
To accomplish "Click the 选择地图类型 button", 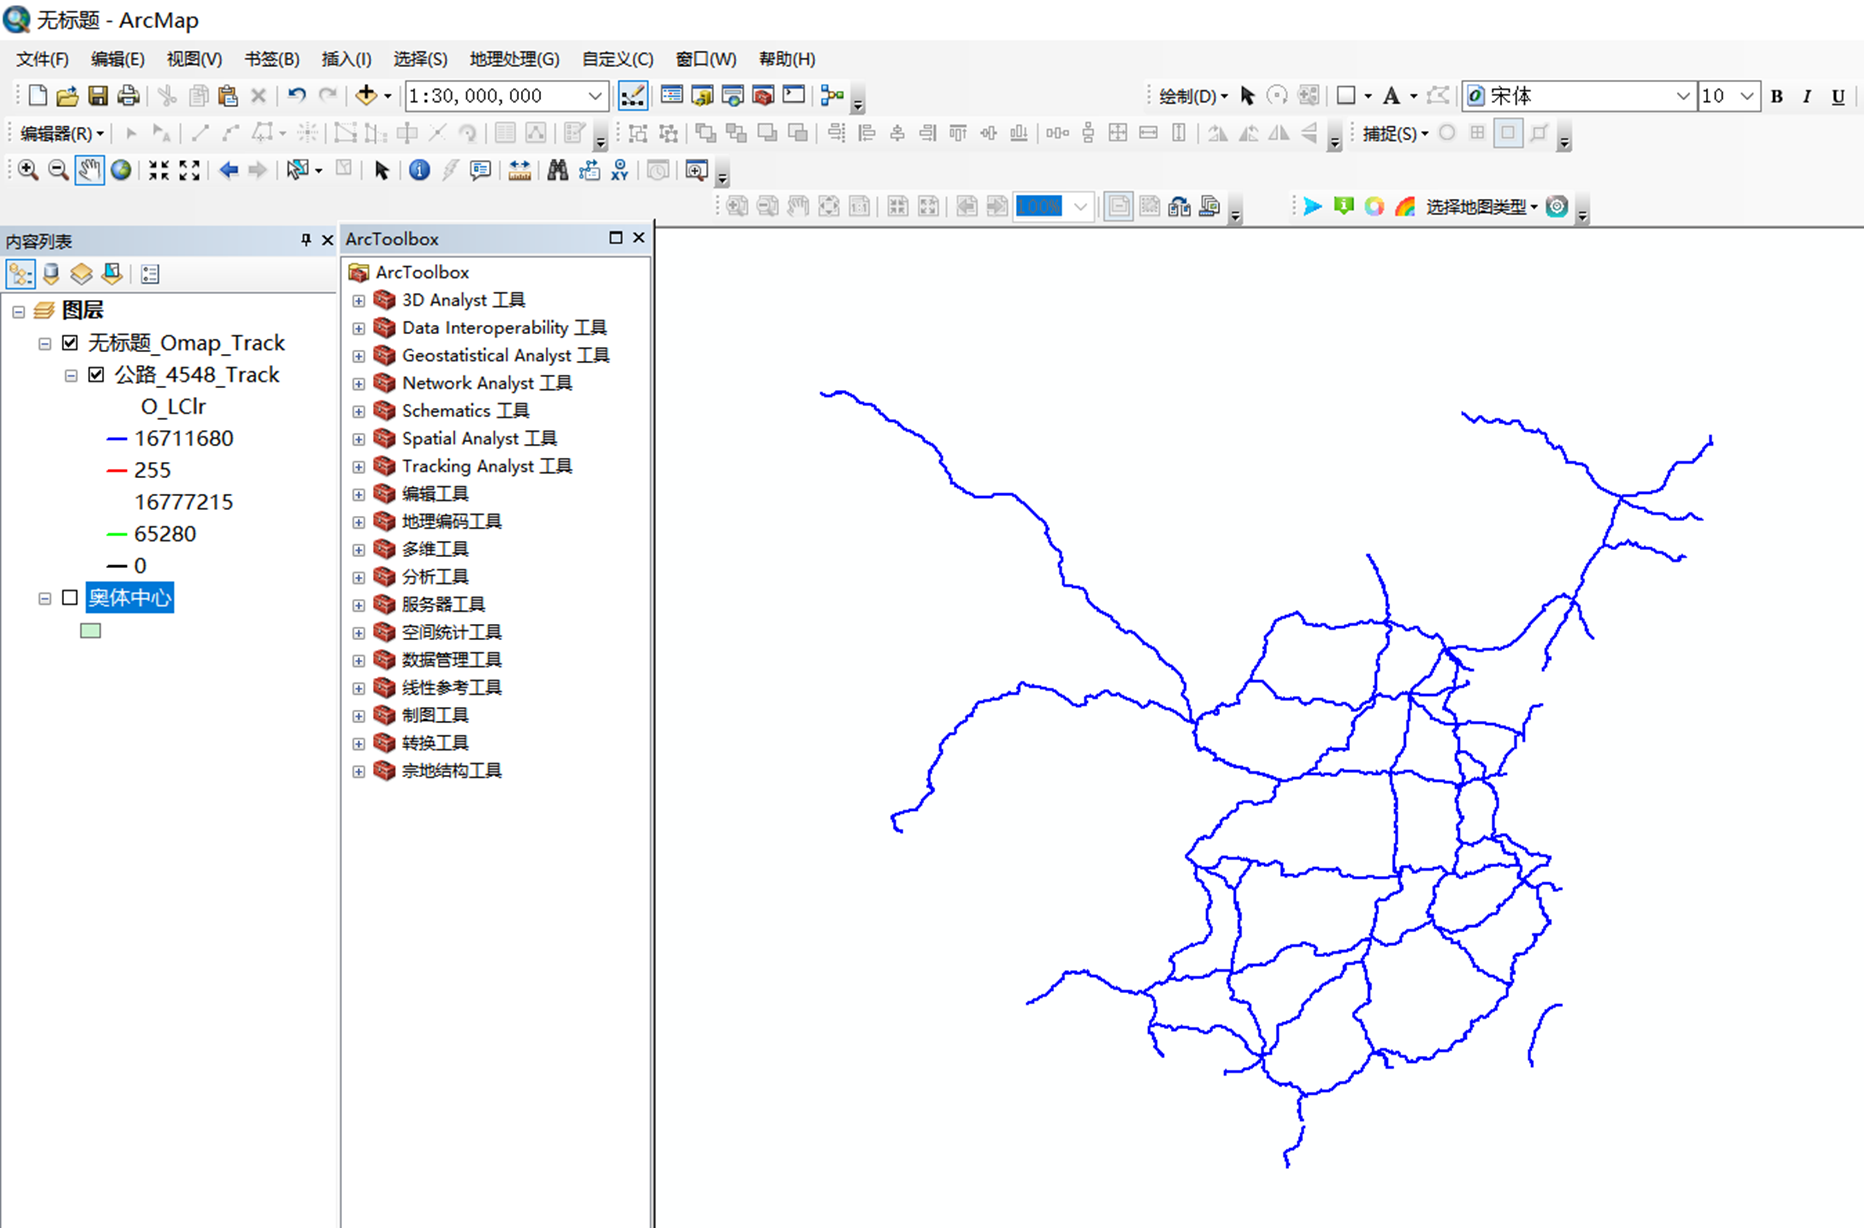I will pyautogui.click(x=1481, y=207).
